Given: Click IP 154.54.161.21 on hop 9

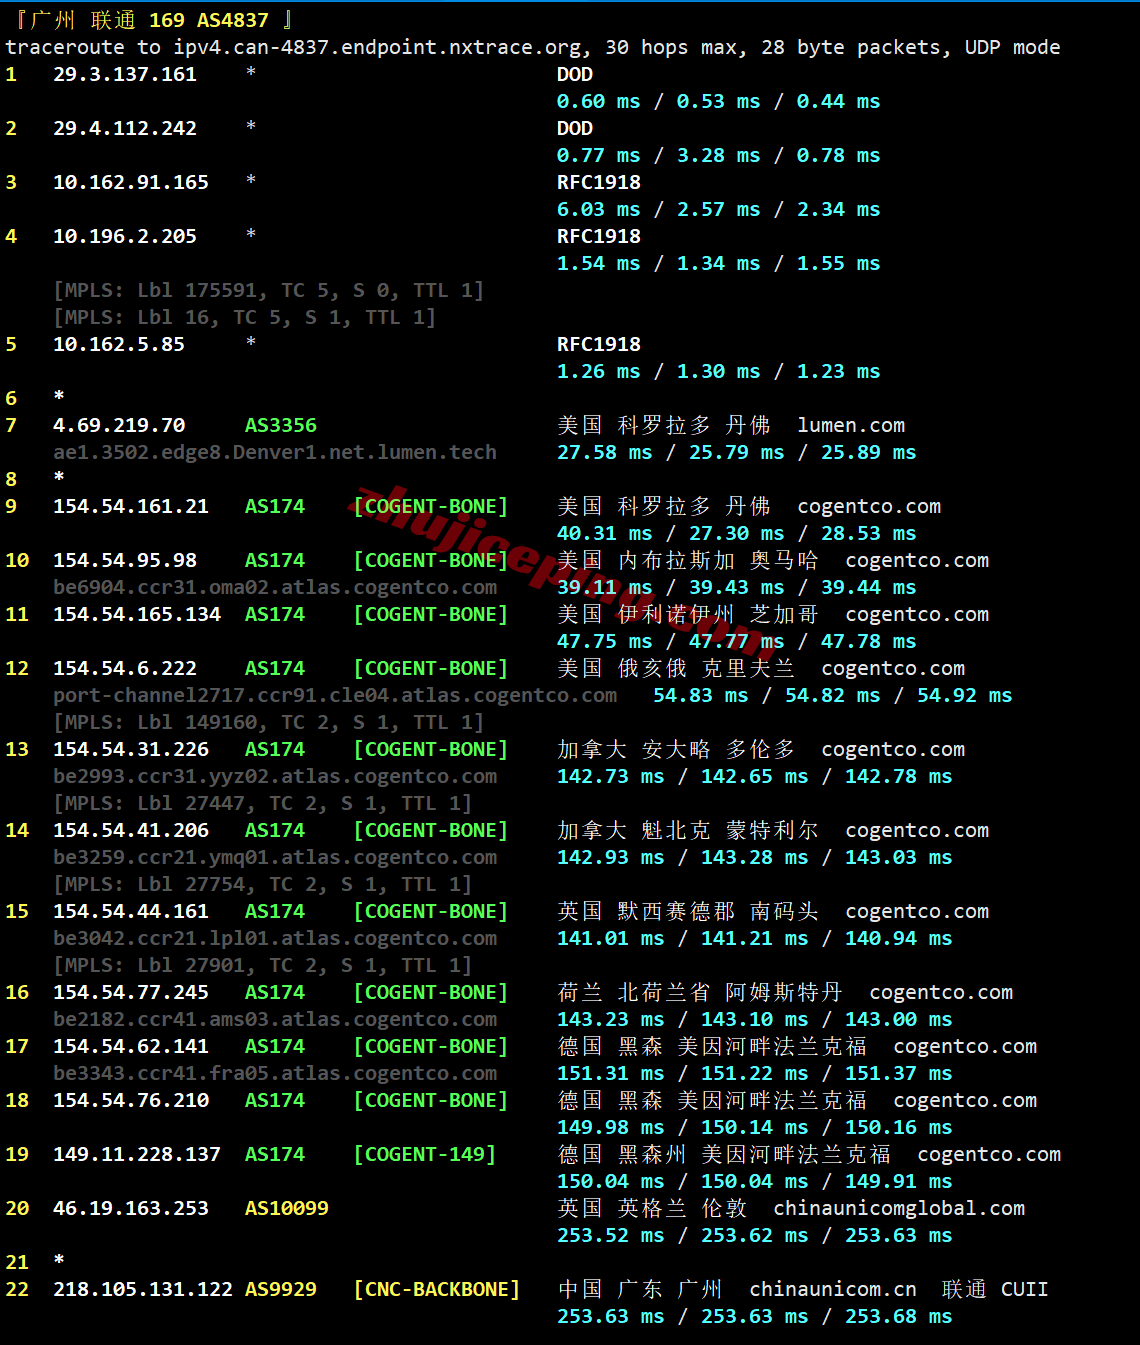Looking at the screenshot, I should pos(131,506).
